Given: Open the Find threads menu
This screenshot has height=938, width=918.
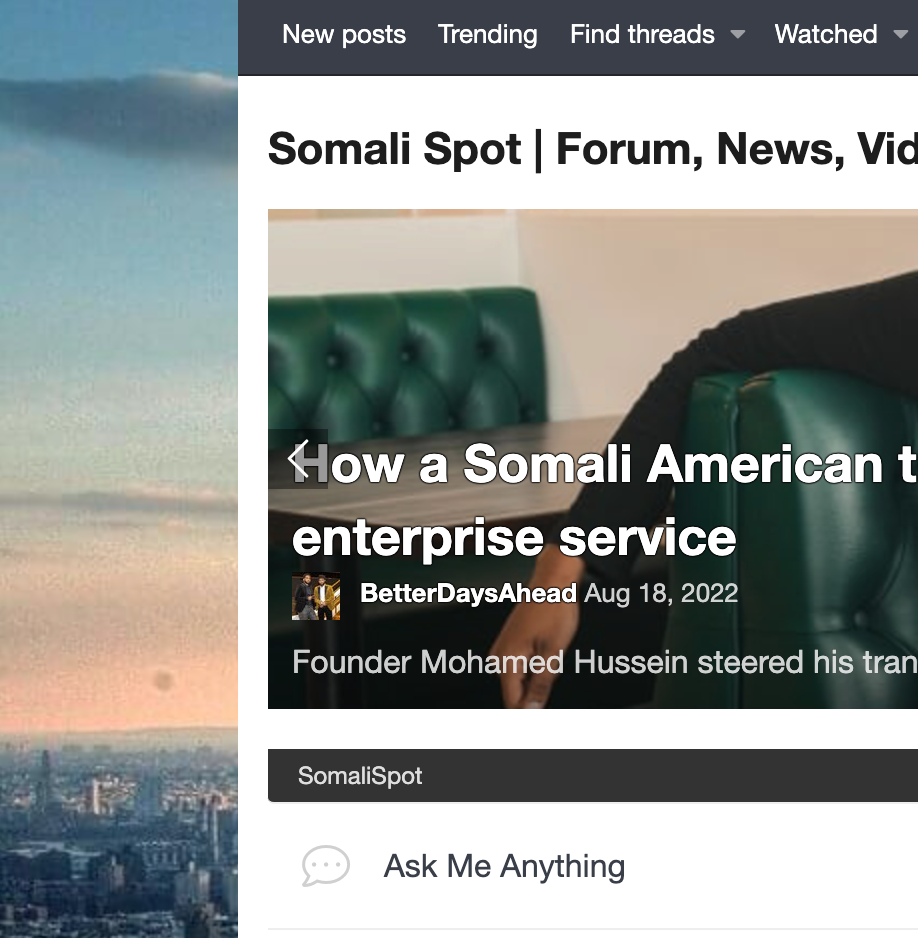Looking at the screenshot, I should 642,34.
